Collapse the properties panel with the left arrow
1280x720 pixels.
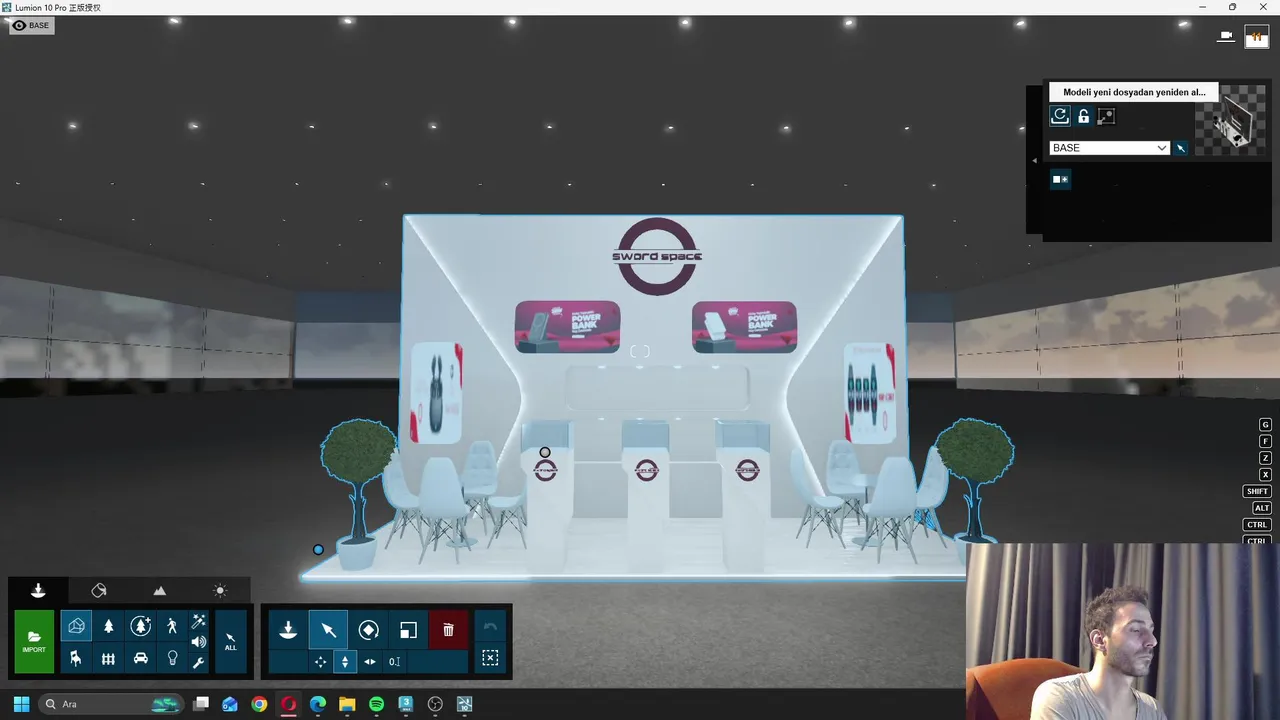click(1035, 160)
